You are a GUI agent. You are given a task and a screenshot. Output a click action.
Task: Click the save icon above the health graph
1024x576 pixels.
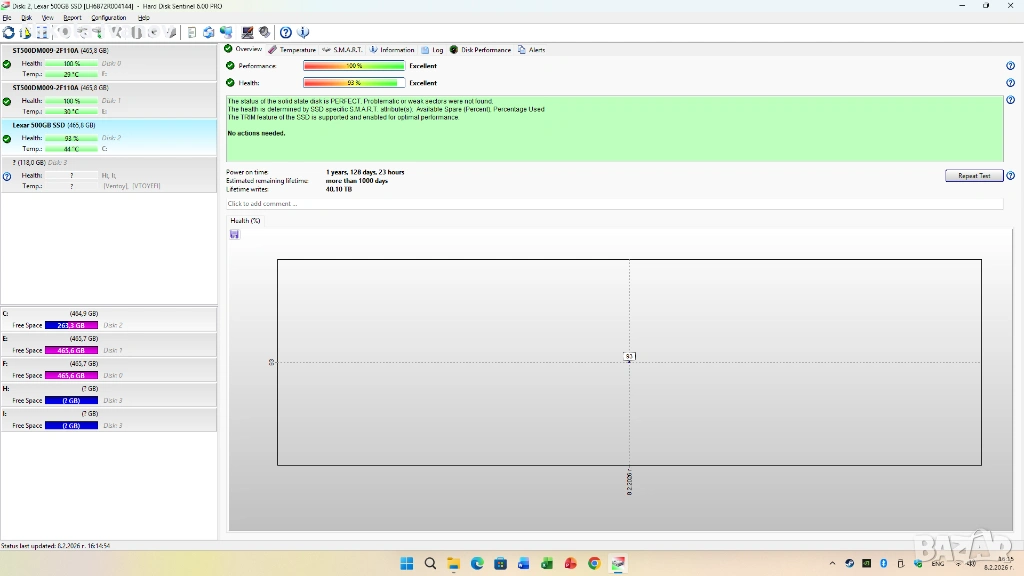[234, 234]
